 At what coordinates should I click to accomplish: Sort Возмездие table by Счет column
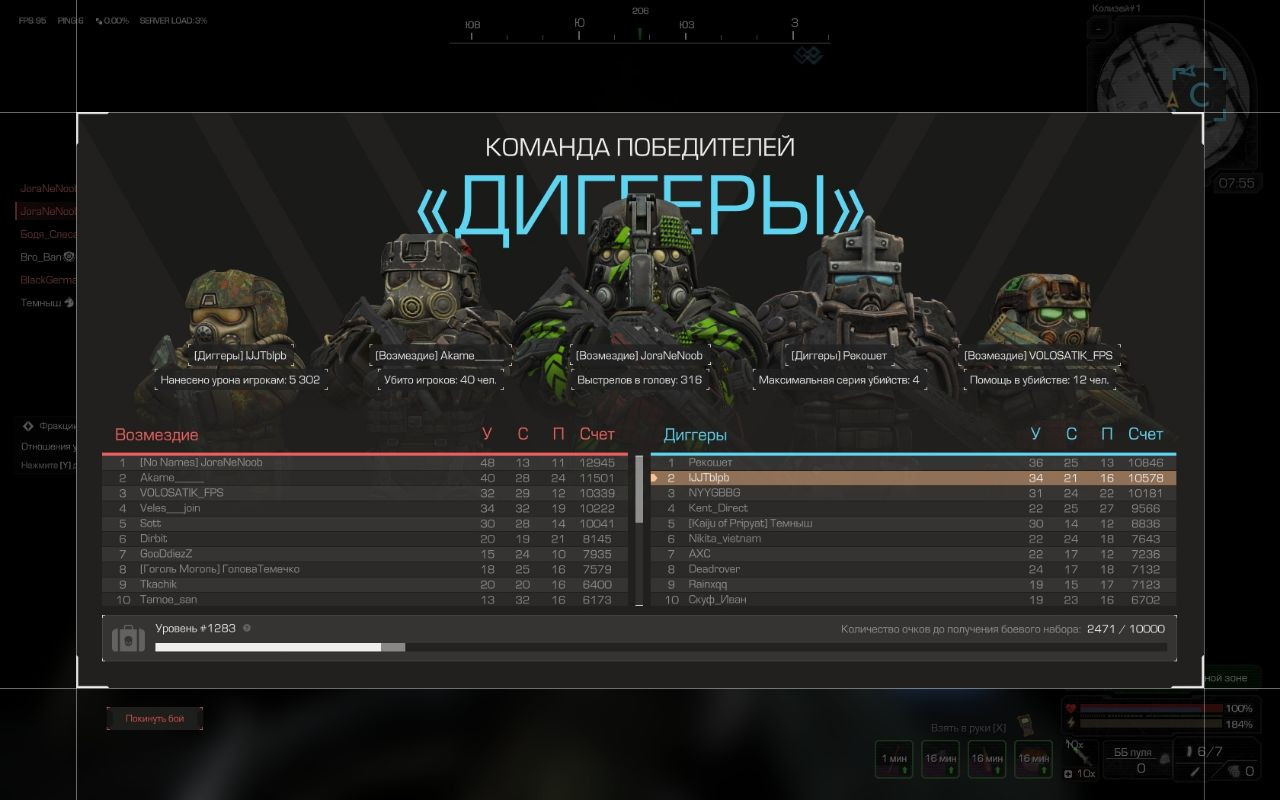click(597, 434)
